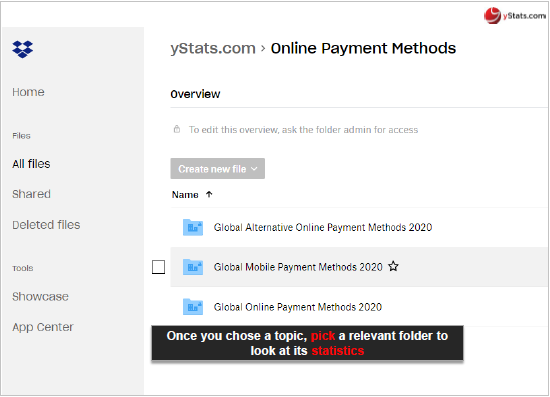550x397 pixels.
Task: Open the yStats.com logo in the corner
Action: click(x=515, y=15)
